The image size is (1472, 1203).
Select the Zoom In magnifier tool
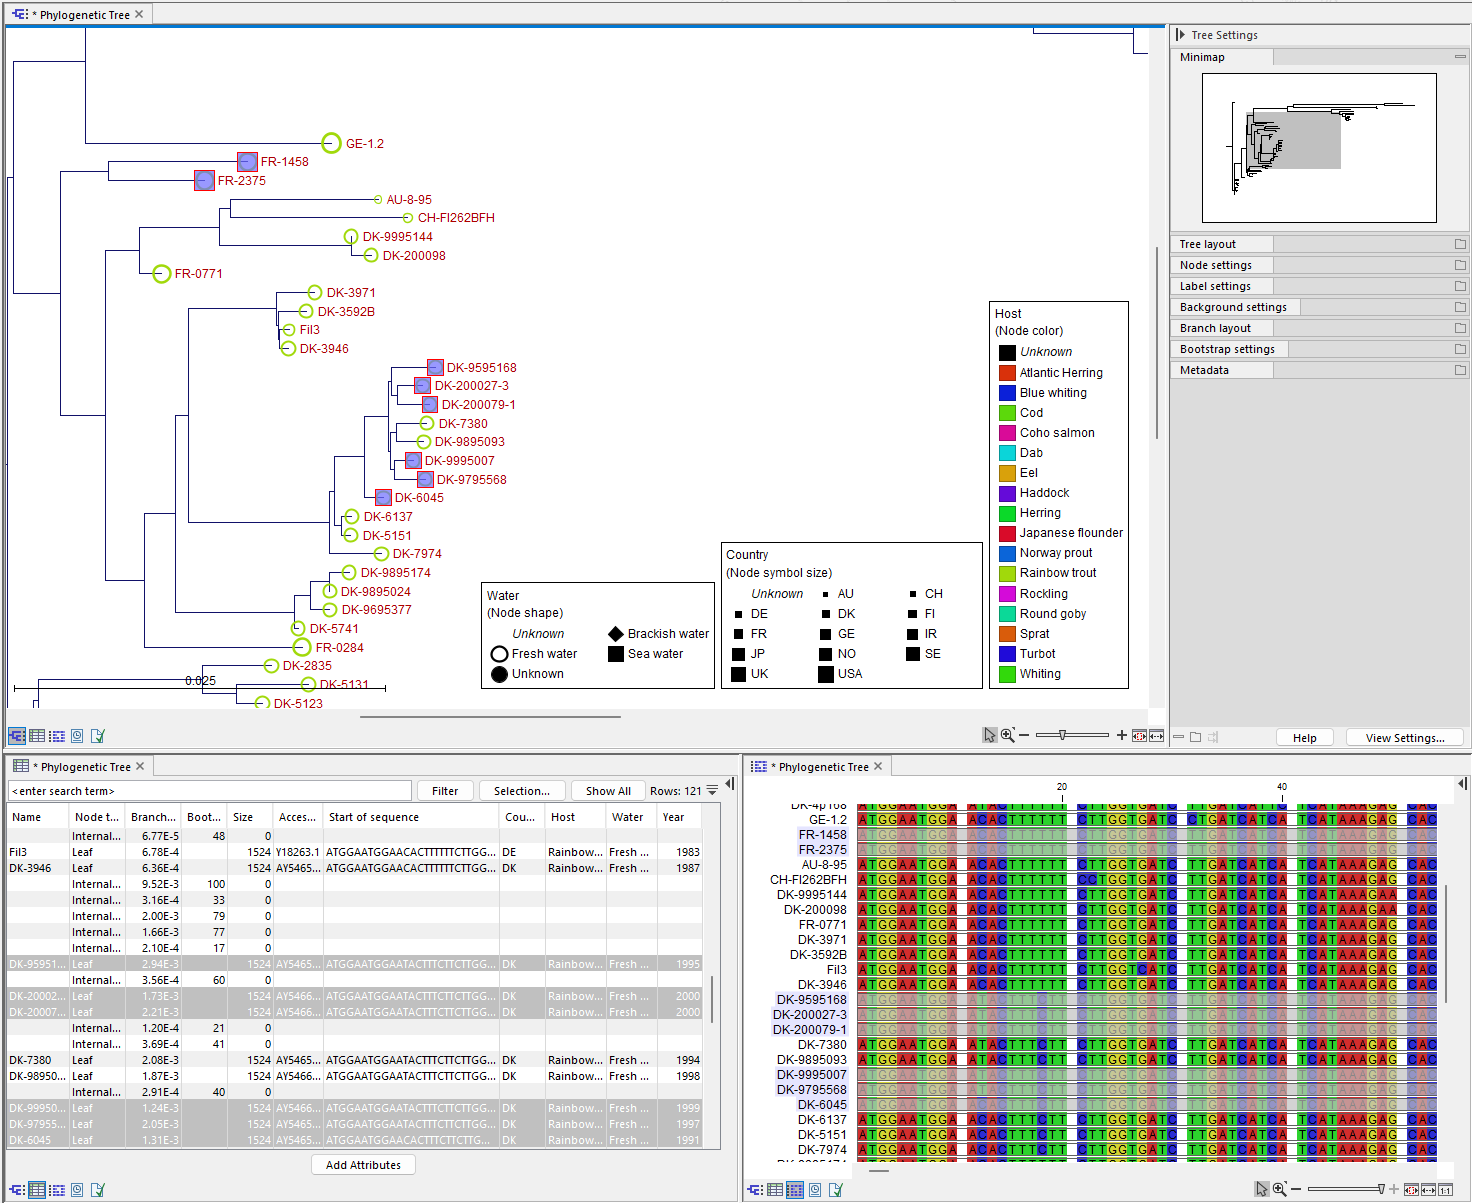click(1008, 735)
